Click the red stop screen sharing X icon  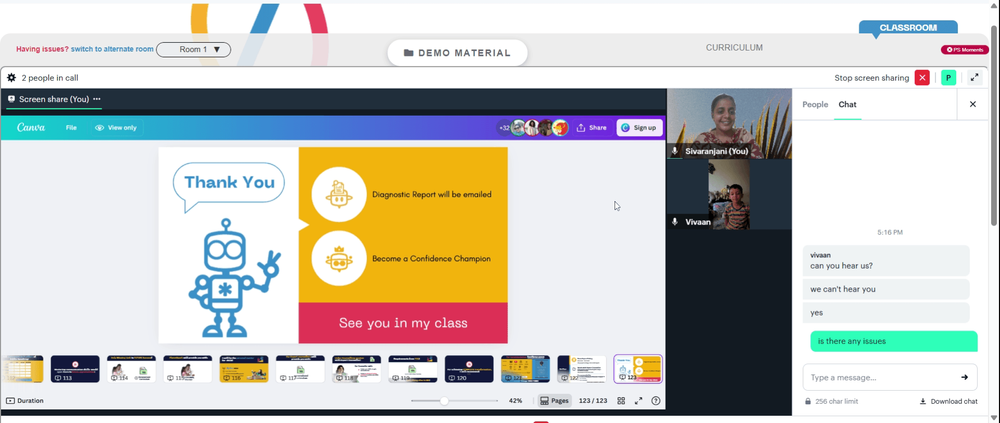pos(922,78)
